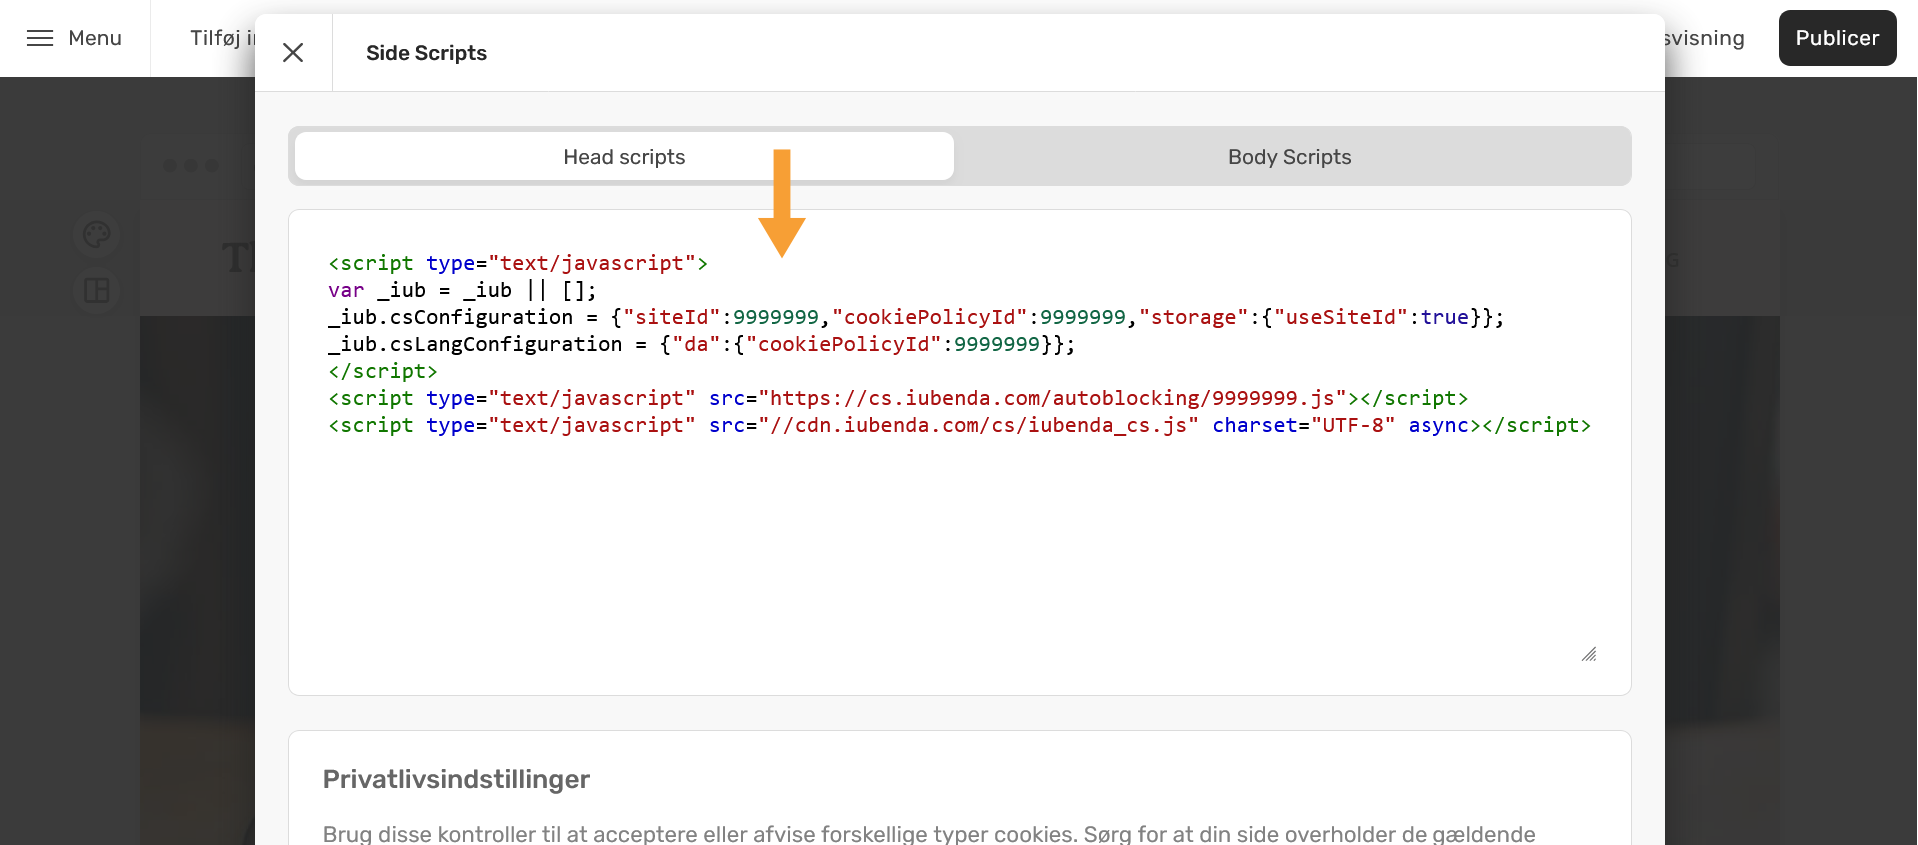Close the Side Scripts panel
The height and width of the screenshot is (845, 1918).
point(293,53)
